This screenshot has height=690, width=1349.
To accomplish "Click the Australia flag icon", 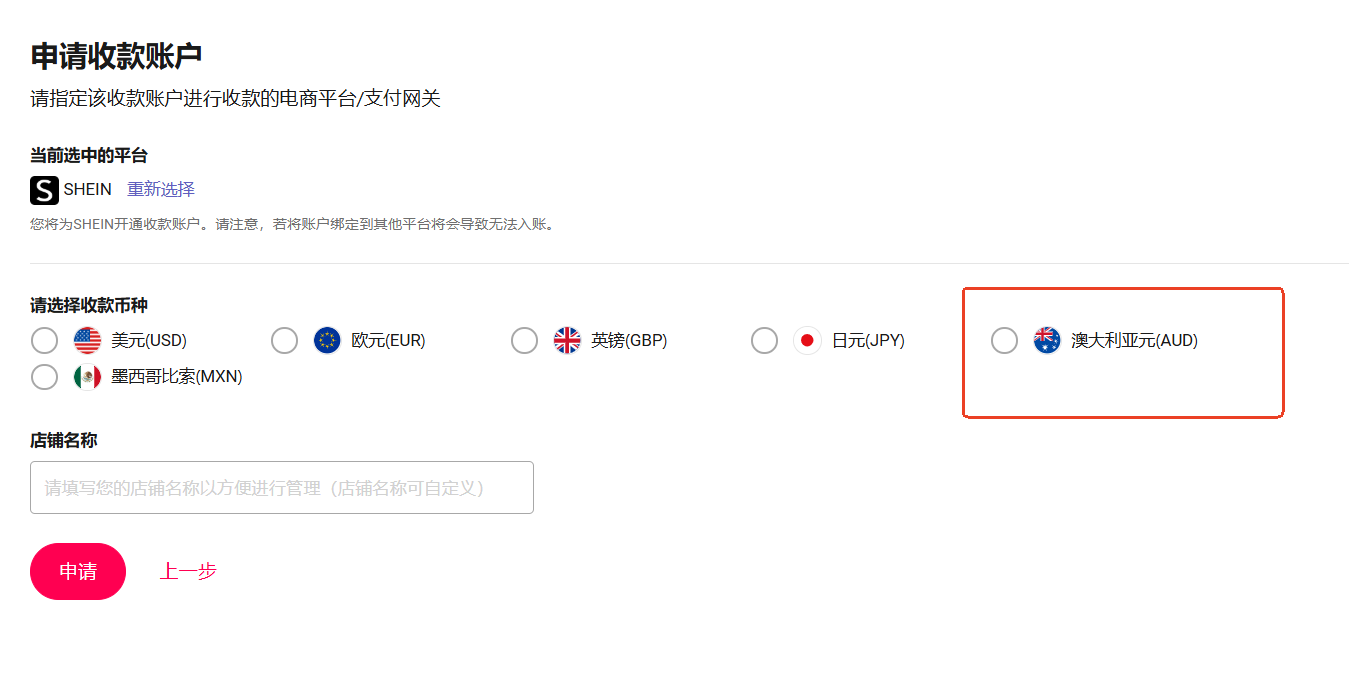I will pyautogui.click(x=1047, y=341).
